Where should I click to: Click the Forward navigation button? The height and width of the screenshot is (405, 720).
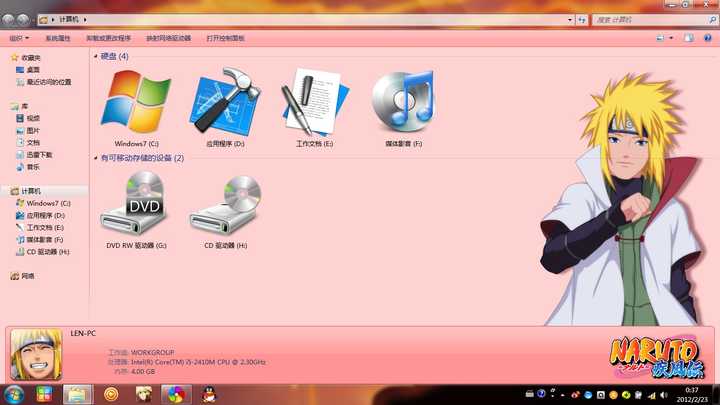point(23,19)
